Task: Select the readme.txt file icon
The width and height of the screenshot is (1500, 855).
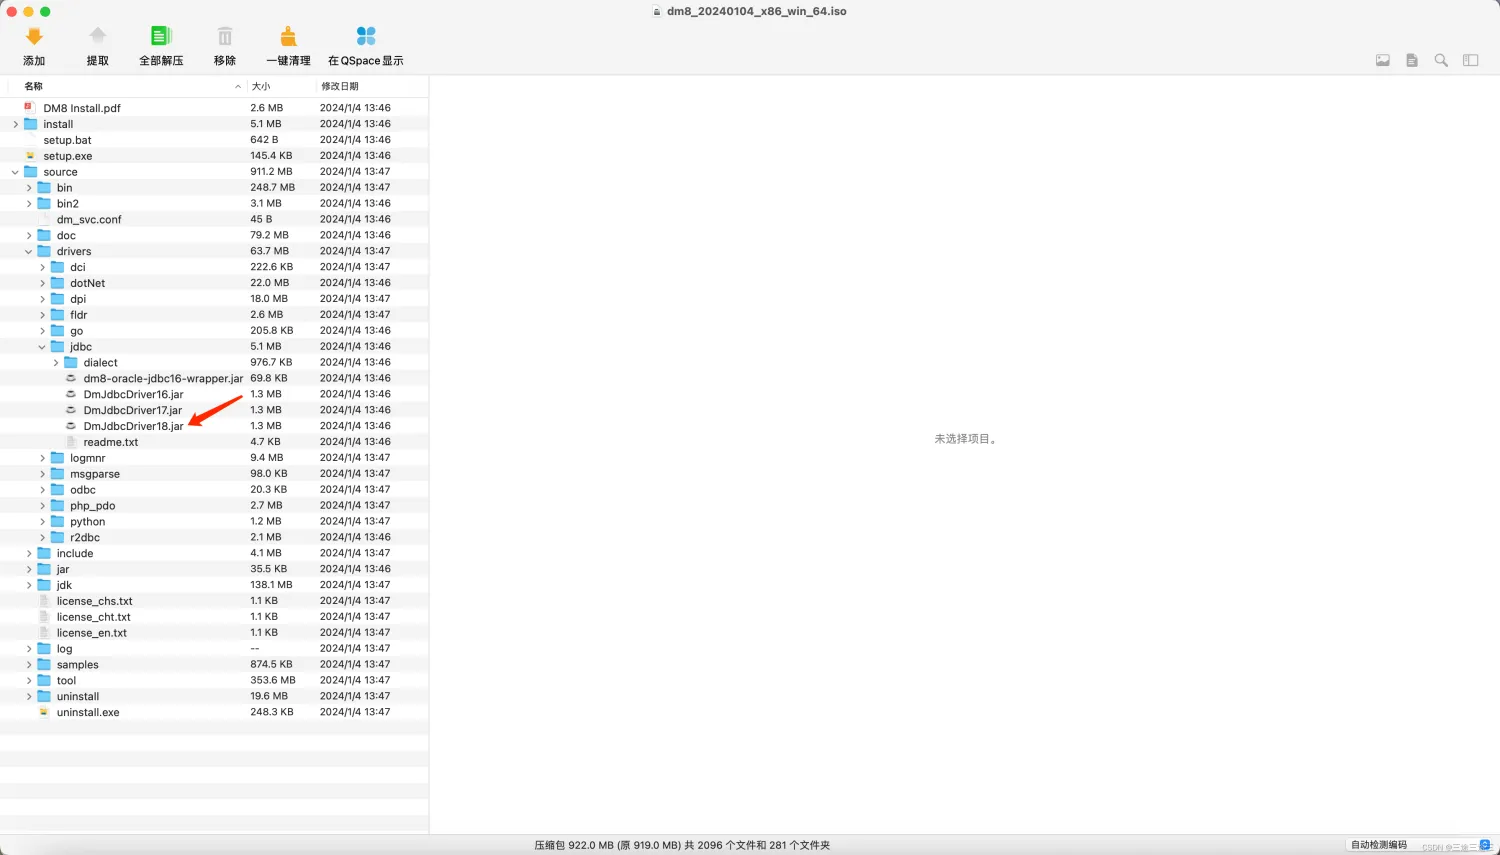Action: click(71, 442)
